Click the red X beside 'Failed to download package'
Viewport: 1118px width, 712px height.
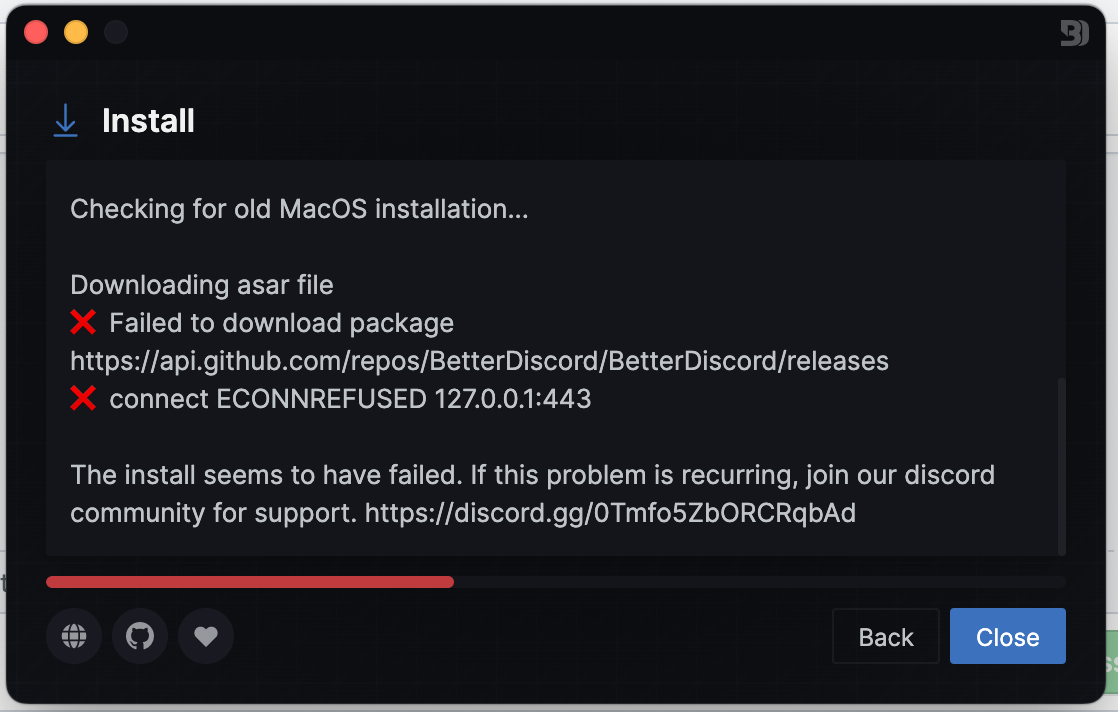[84, 322]
